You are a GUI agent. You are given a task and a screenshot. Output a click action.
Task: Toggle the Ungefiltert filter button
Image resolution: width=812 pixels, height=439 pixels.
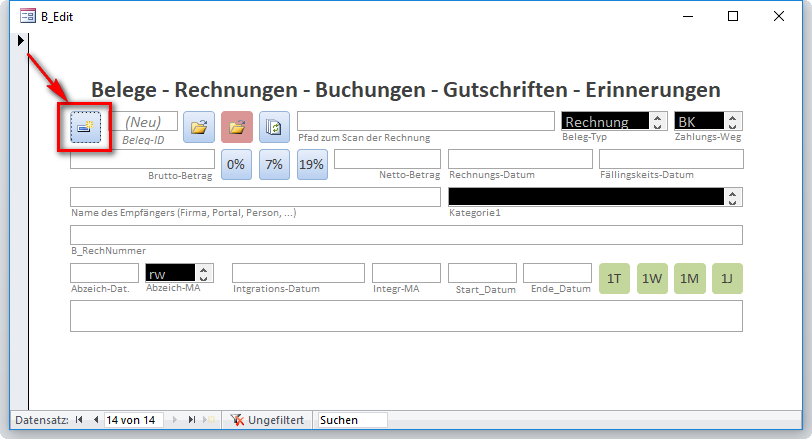coord(267,421)
